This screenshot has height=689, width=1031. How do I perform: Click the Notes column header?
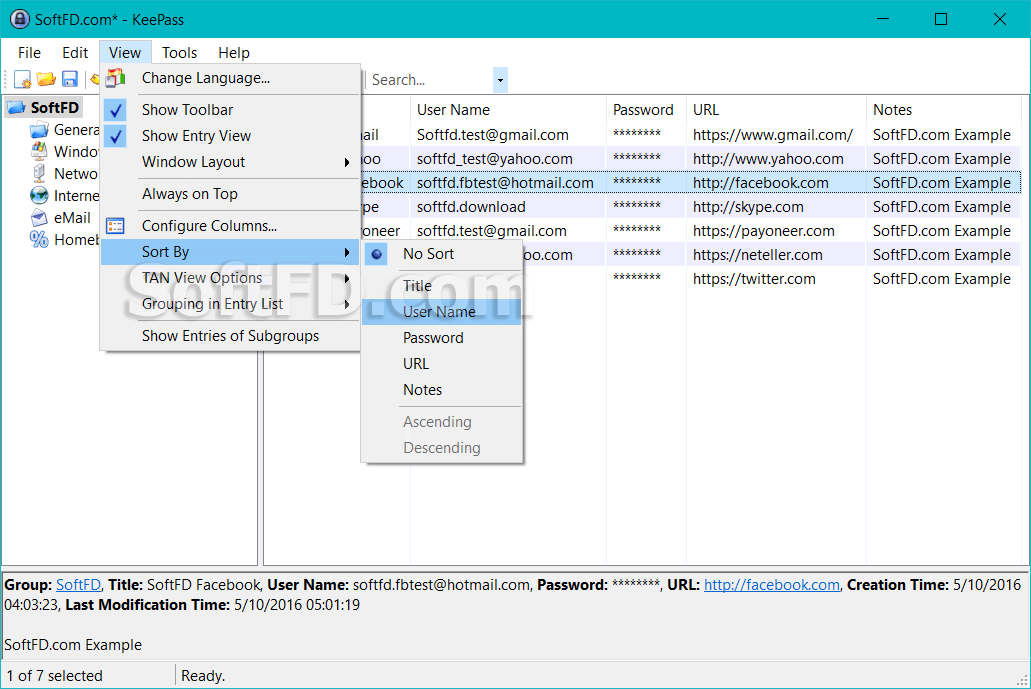tap(944, 110)
